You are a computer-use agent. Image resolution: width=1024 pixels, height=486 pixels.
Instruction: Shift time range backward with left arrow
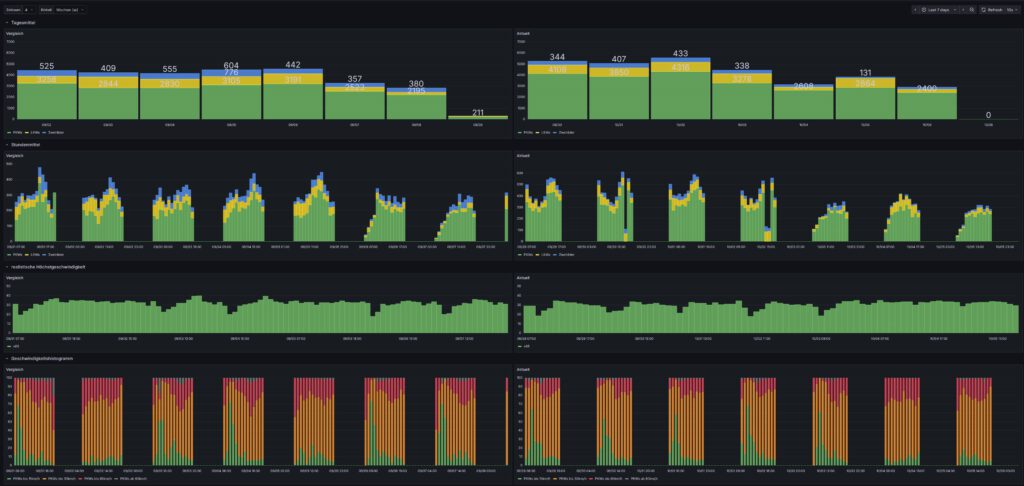coord(915,9)
